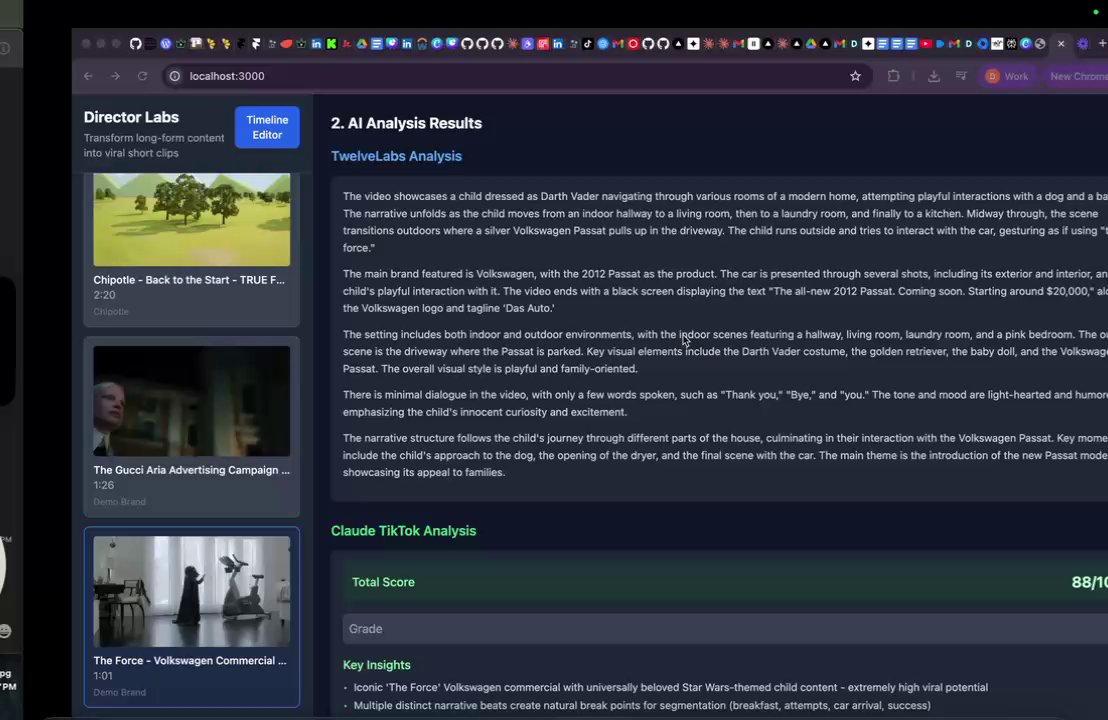Click the 1:01 duration label
Image resolution: width=1108 pixels, height=720 pixels.
pyautogui.click(x=102, y=675)
